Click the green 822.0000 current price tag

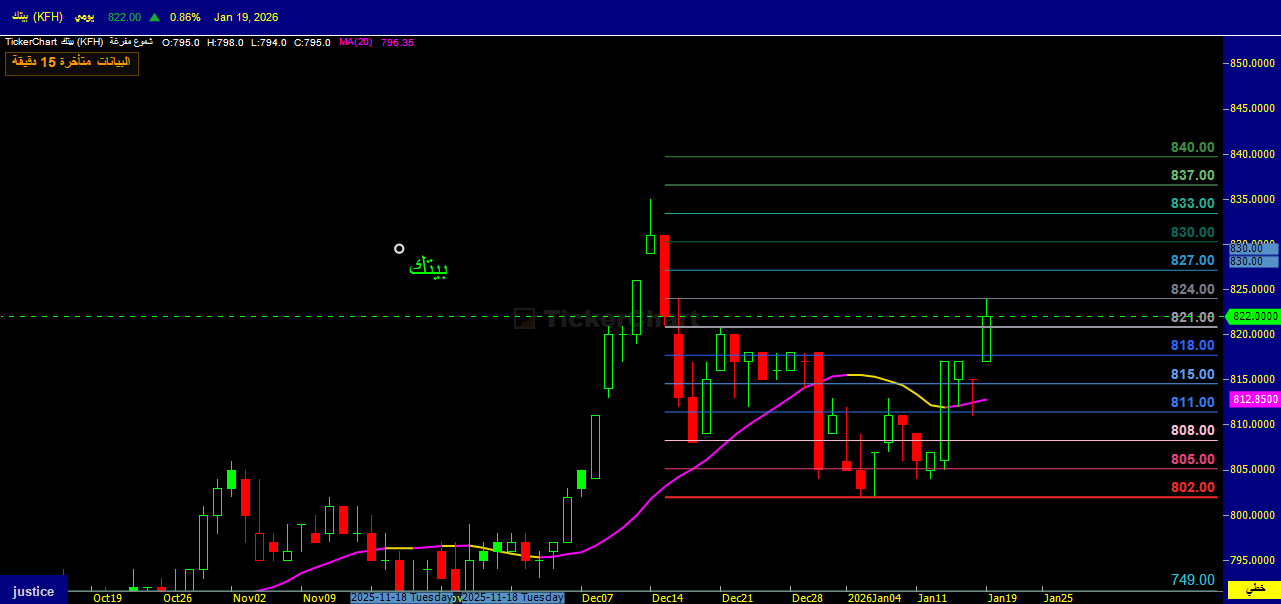tap(1253, 316)
